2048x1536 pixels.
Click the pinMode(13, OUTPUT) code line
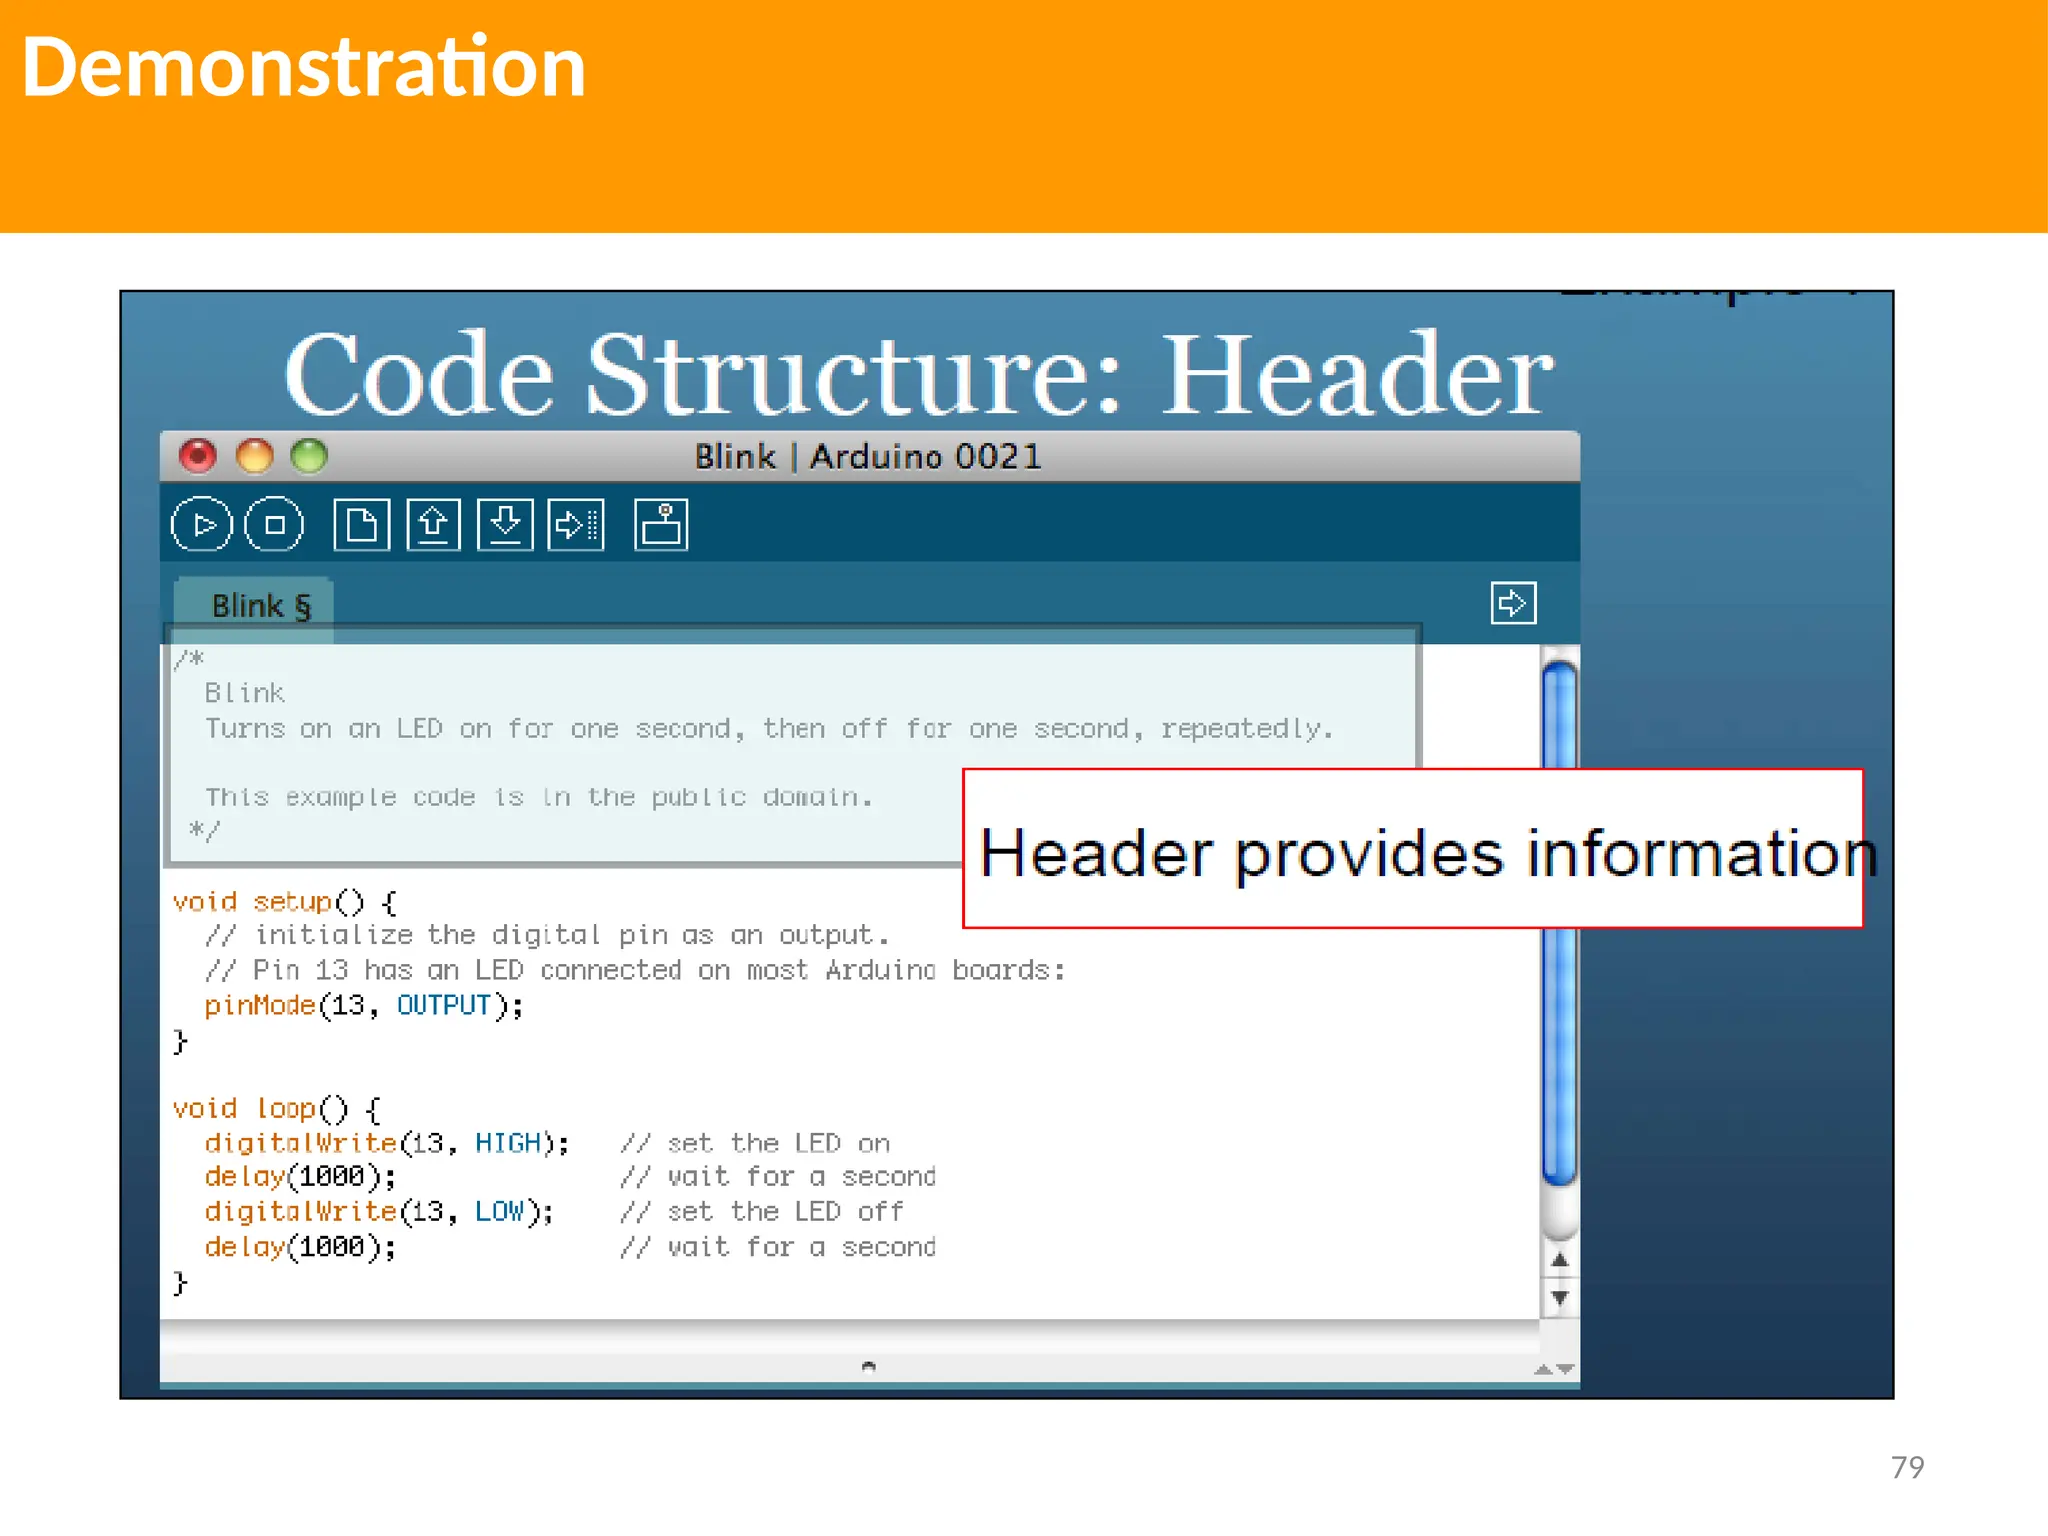point(363,1005)
